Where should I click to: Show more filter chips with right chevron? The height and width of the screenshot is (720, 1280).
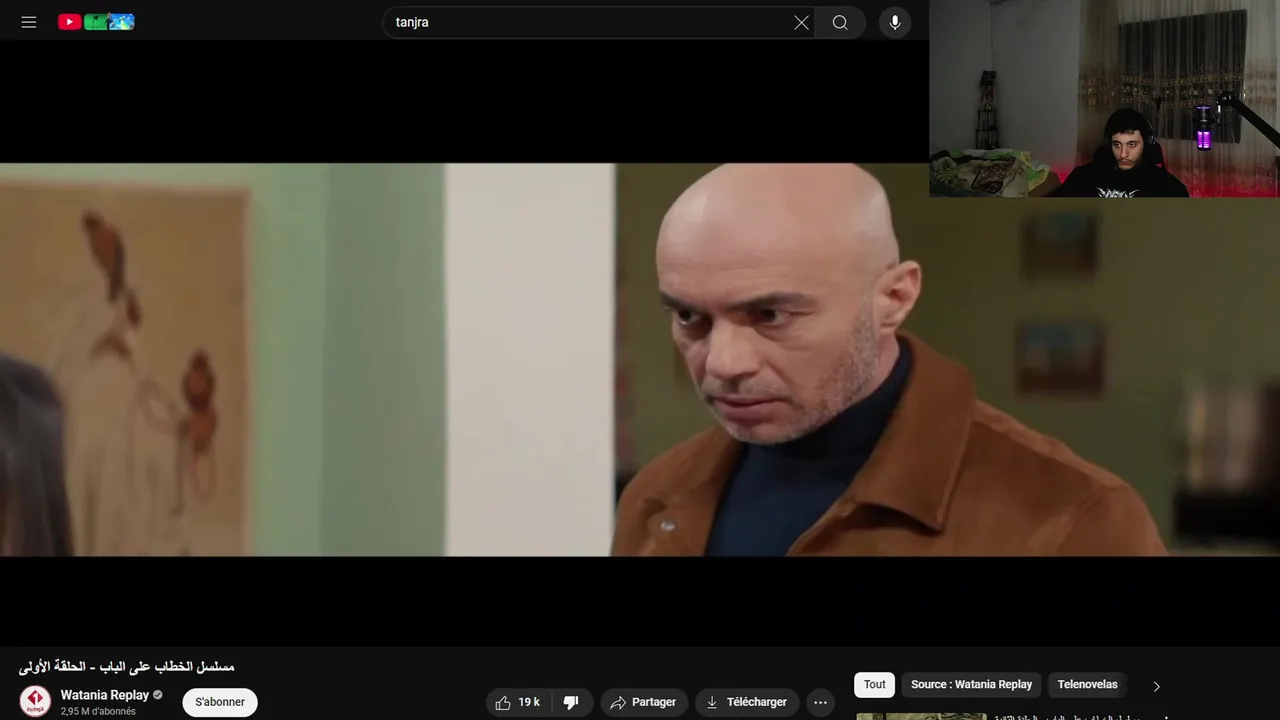pyautogui.click(x=1157, y=686)
